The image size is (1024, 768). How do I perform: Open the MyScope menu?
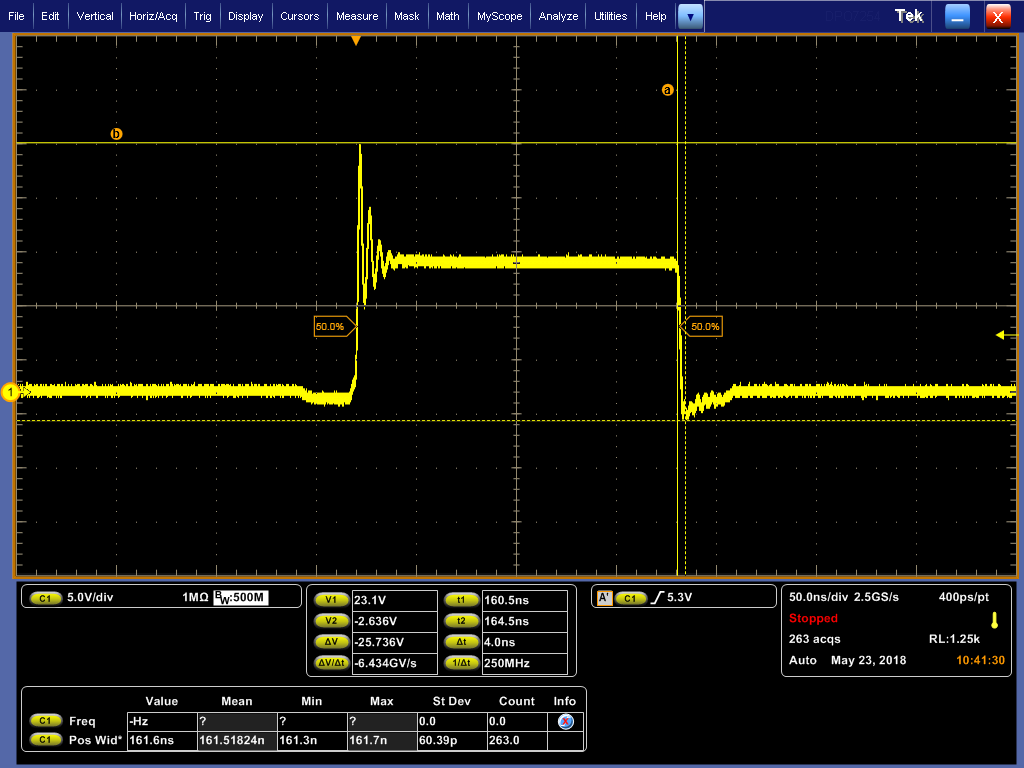tap(498, 16)
